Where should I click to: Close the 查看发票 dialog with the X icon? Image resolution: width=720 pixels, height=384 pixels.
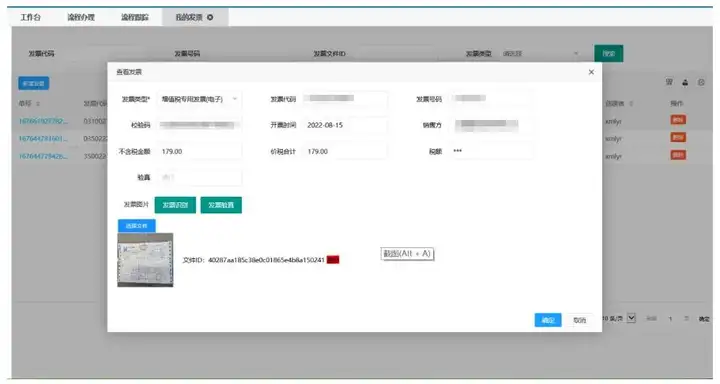(x=591, y=72)
